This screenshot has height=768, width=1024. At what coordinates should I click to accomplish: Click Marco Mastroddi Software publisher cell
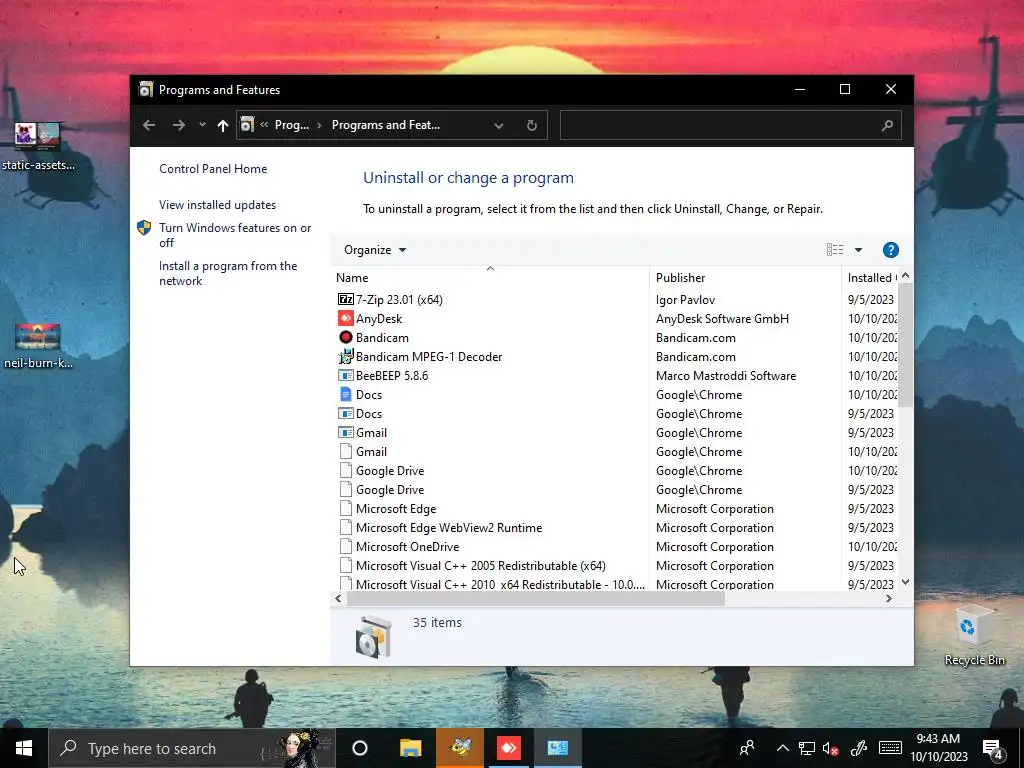[726, 376]
